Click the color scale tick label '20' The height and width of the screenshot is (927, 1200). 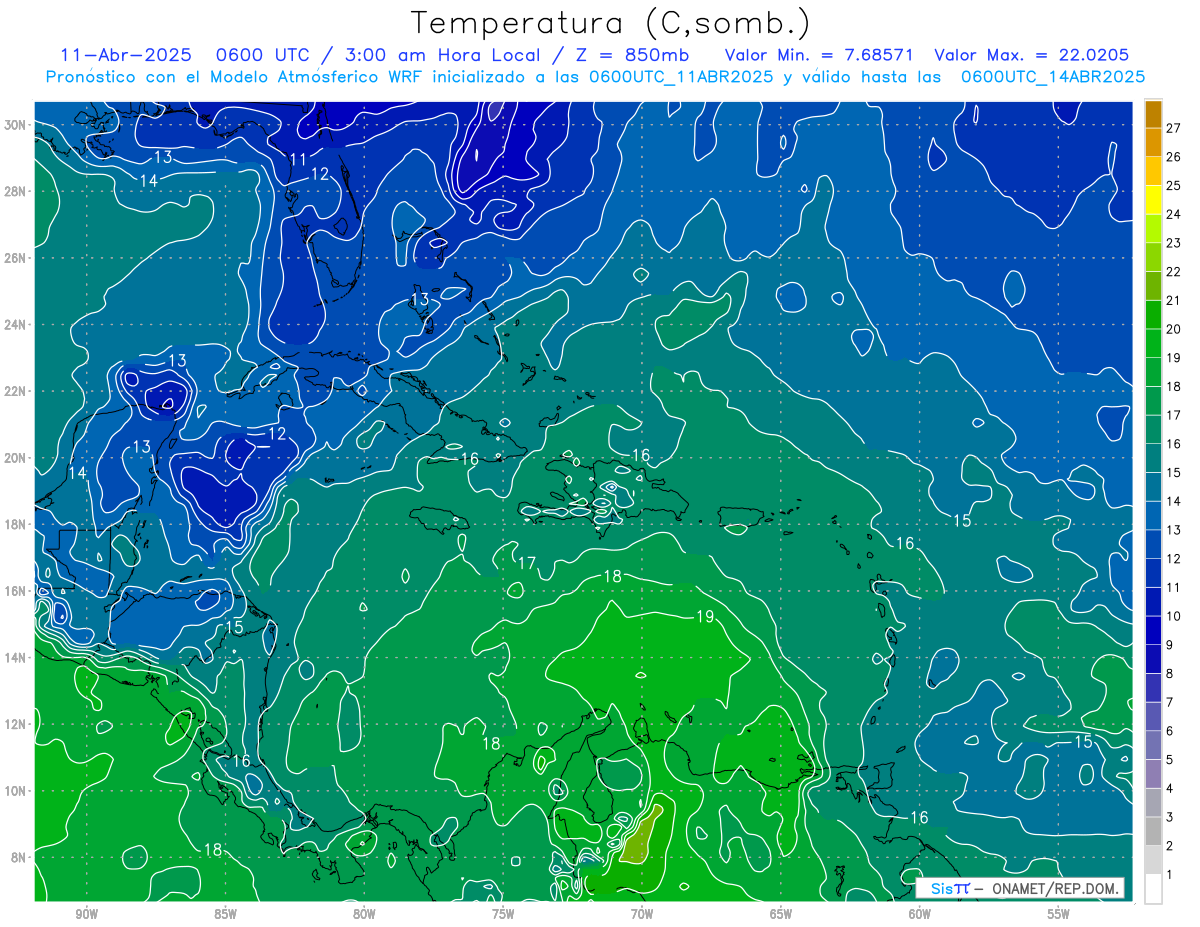coord(1174,329)
